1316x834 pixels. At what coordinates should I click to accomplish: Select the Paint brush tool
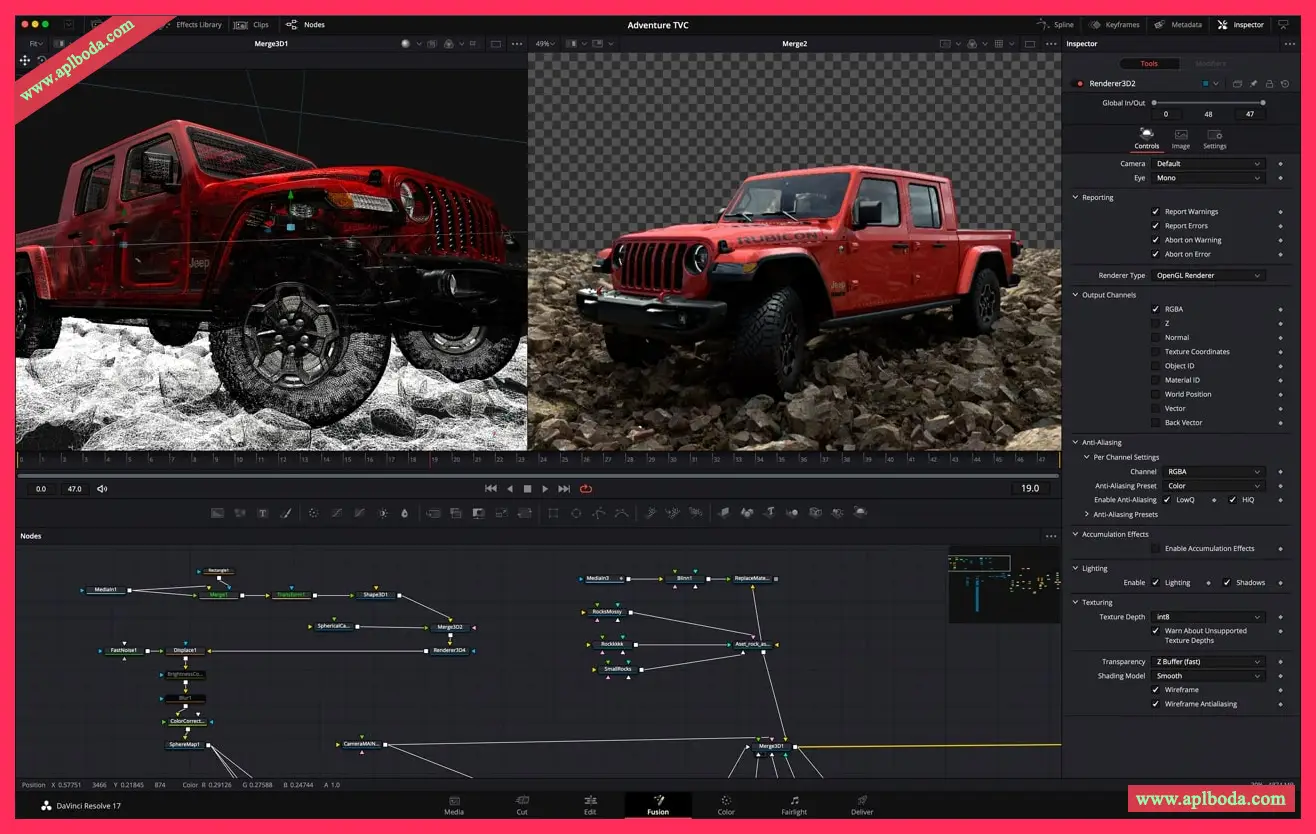pyautogui.click(x=285, y=513)
